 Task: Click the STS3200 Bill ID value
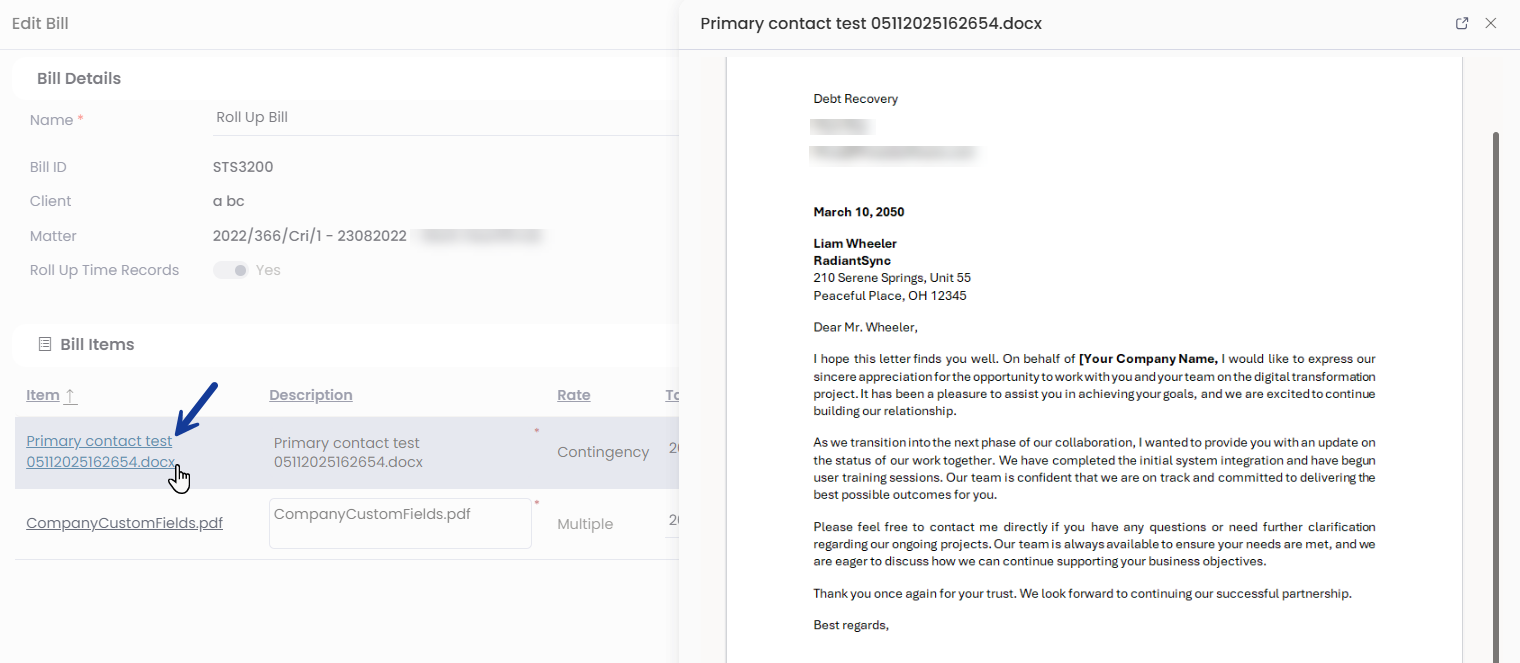(x=243, y=167)
